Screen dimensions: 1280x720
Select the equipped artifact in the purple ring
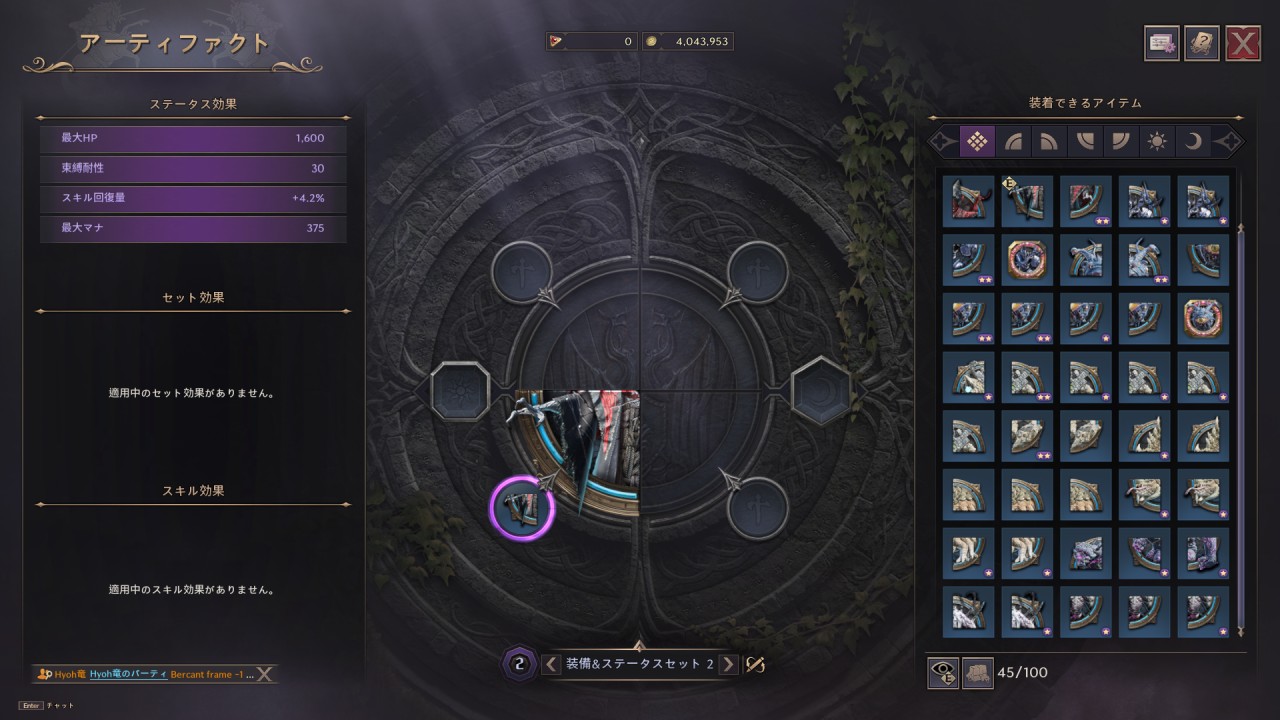pyautogui.click(x=521, y=509)
